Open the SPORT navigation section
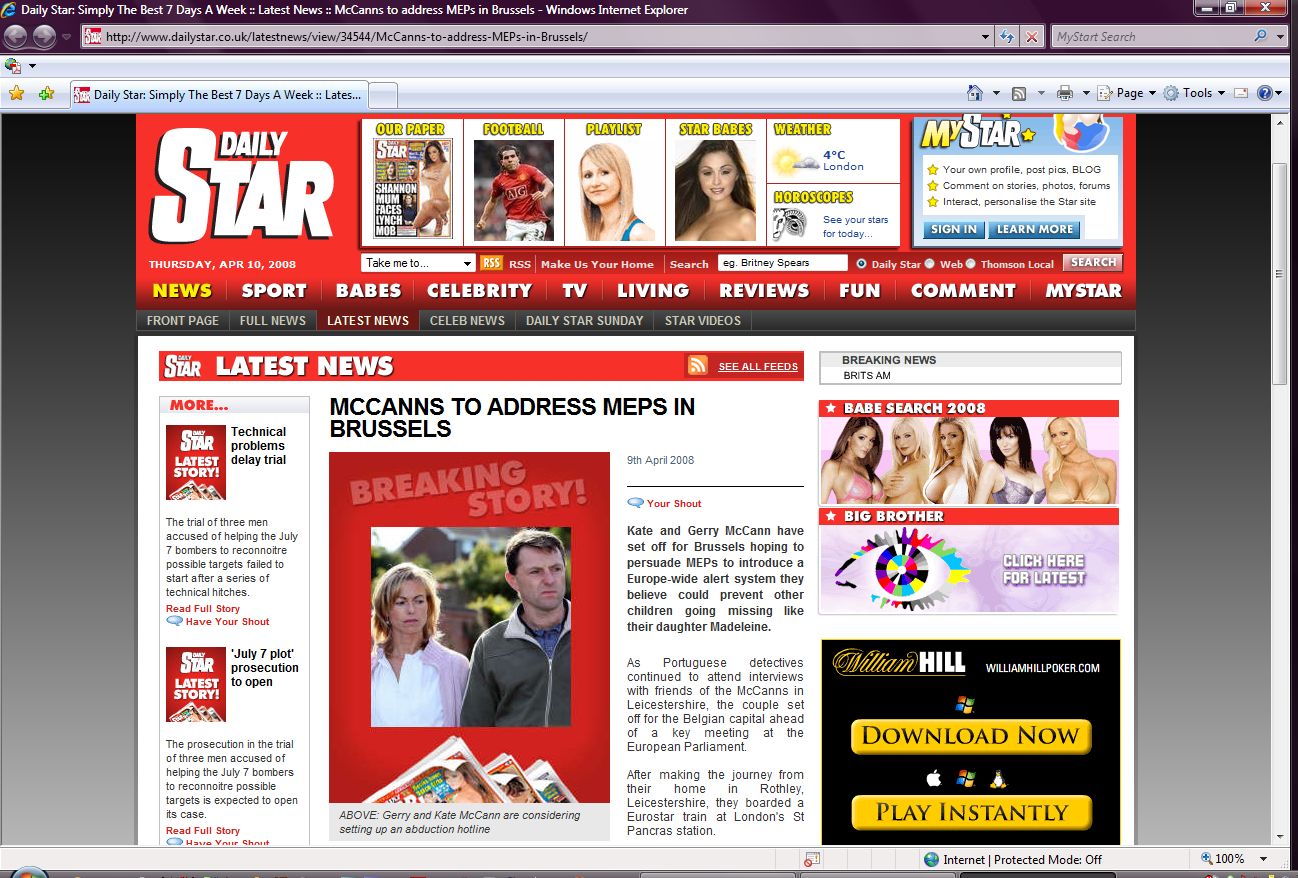This screenshot has width=1298, height=878. click(273, 291)
